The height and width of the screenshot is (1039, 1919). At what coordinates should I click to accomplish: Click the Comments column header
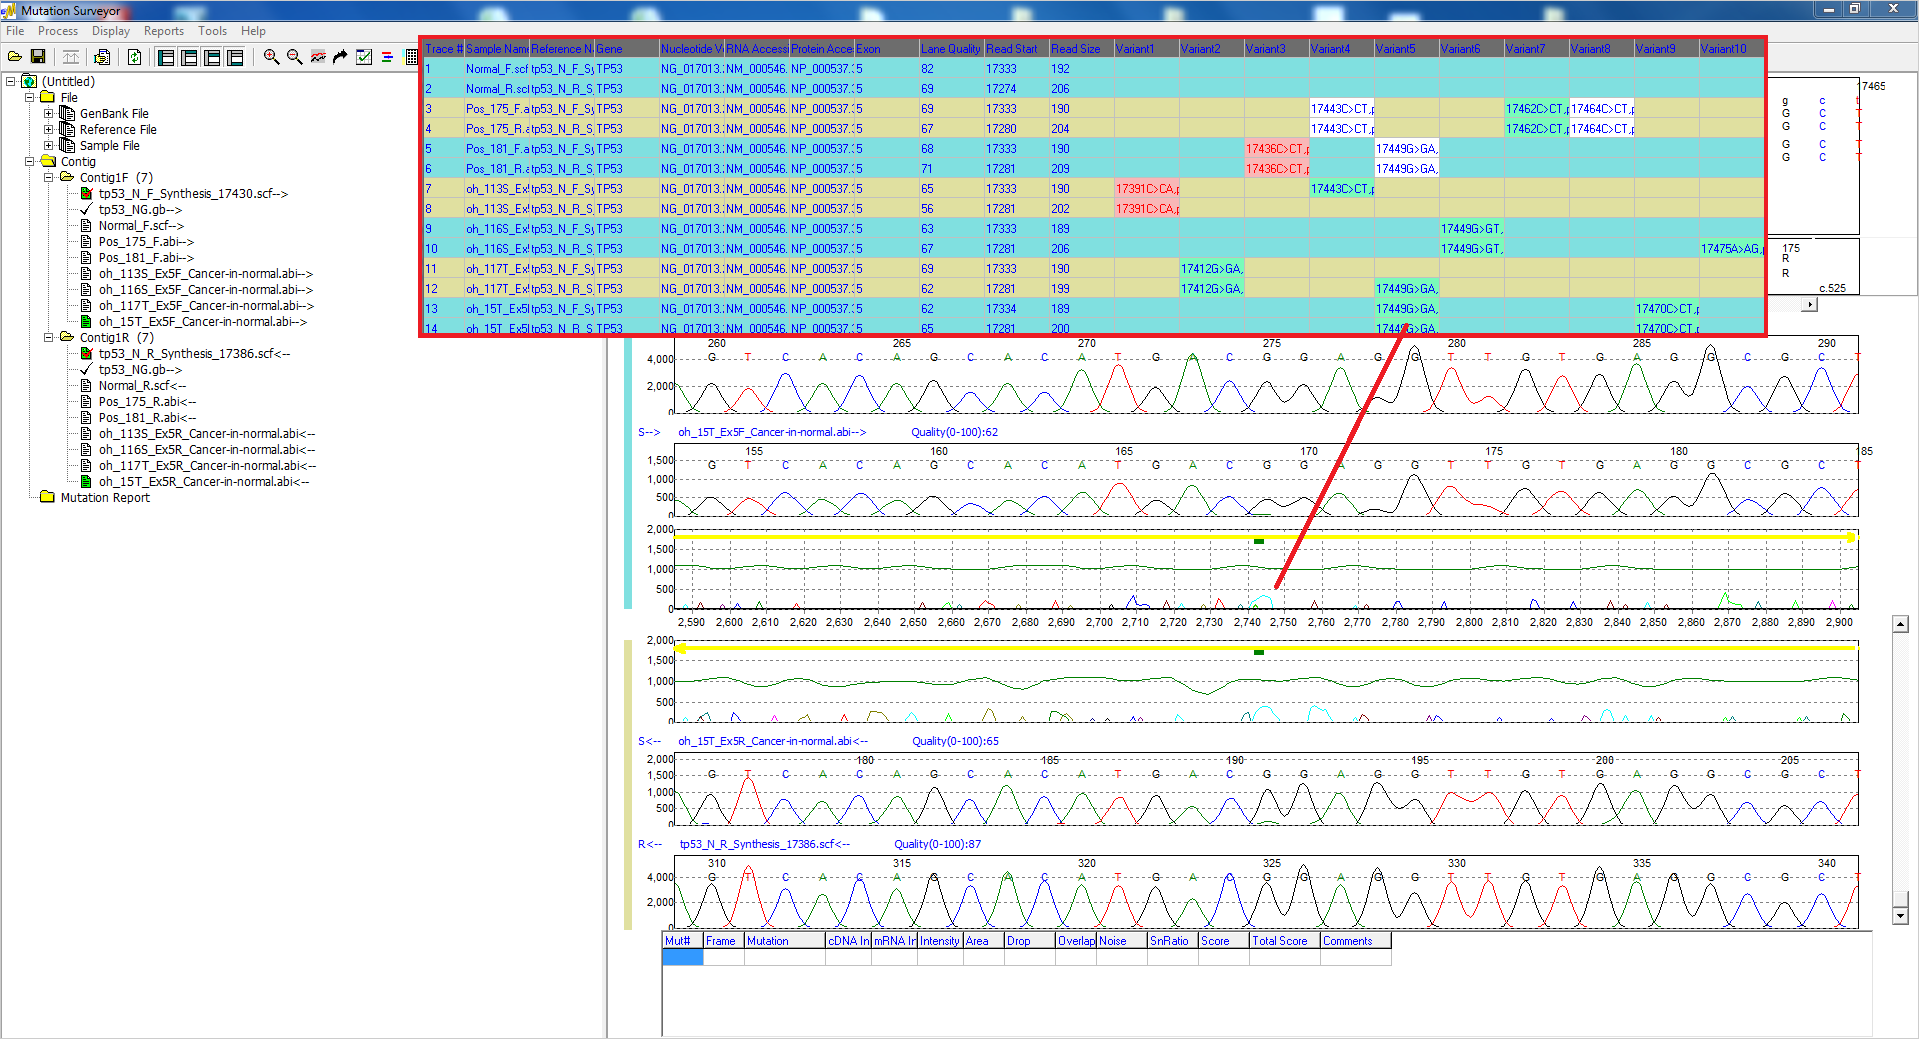tap(1355, 941)
